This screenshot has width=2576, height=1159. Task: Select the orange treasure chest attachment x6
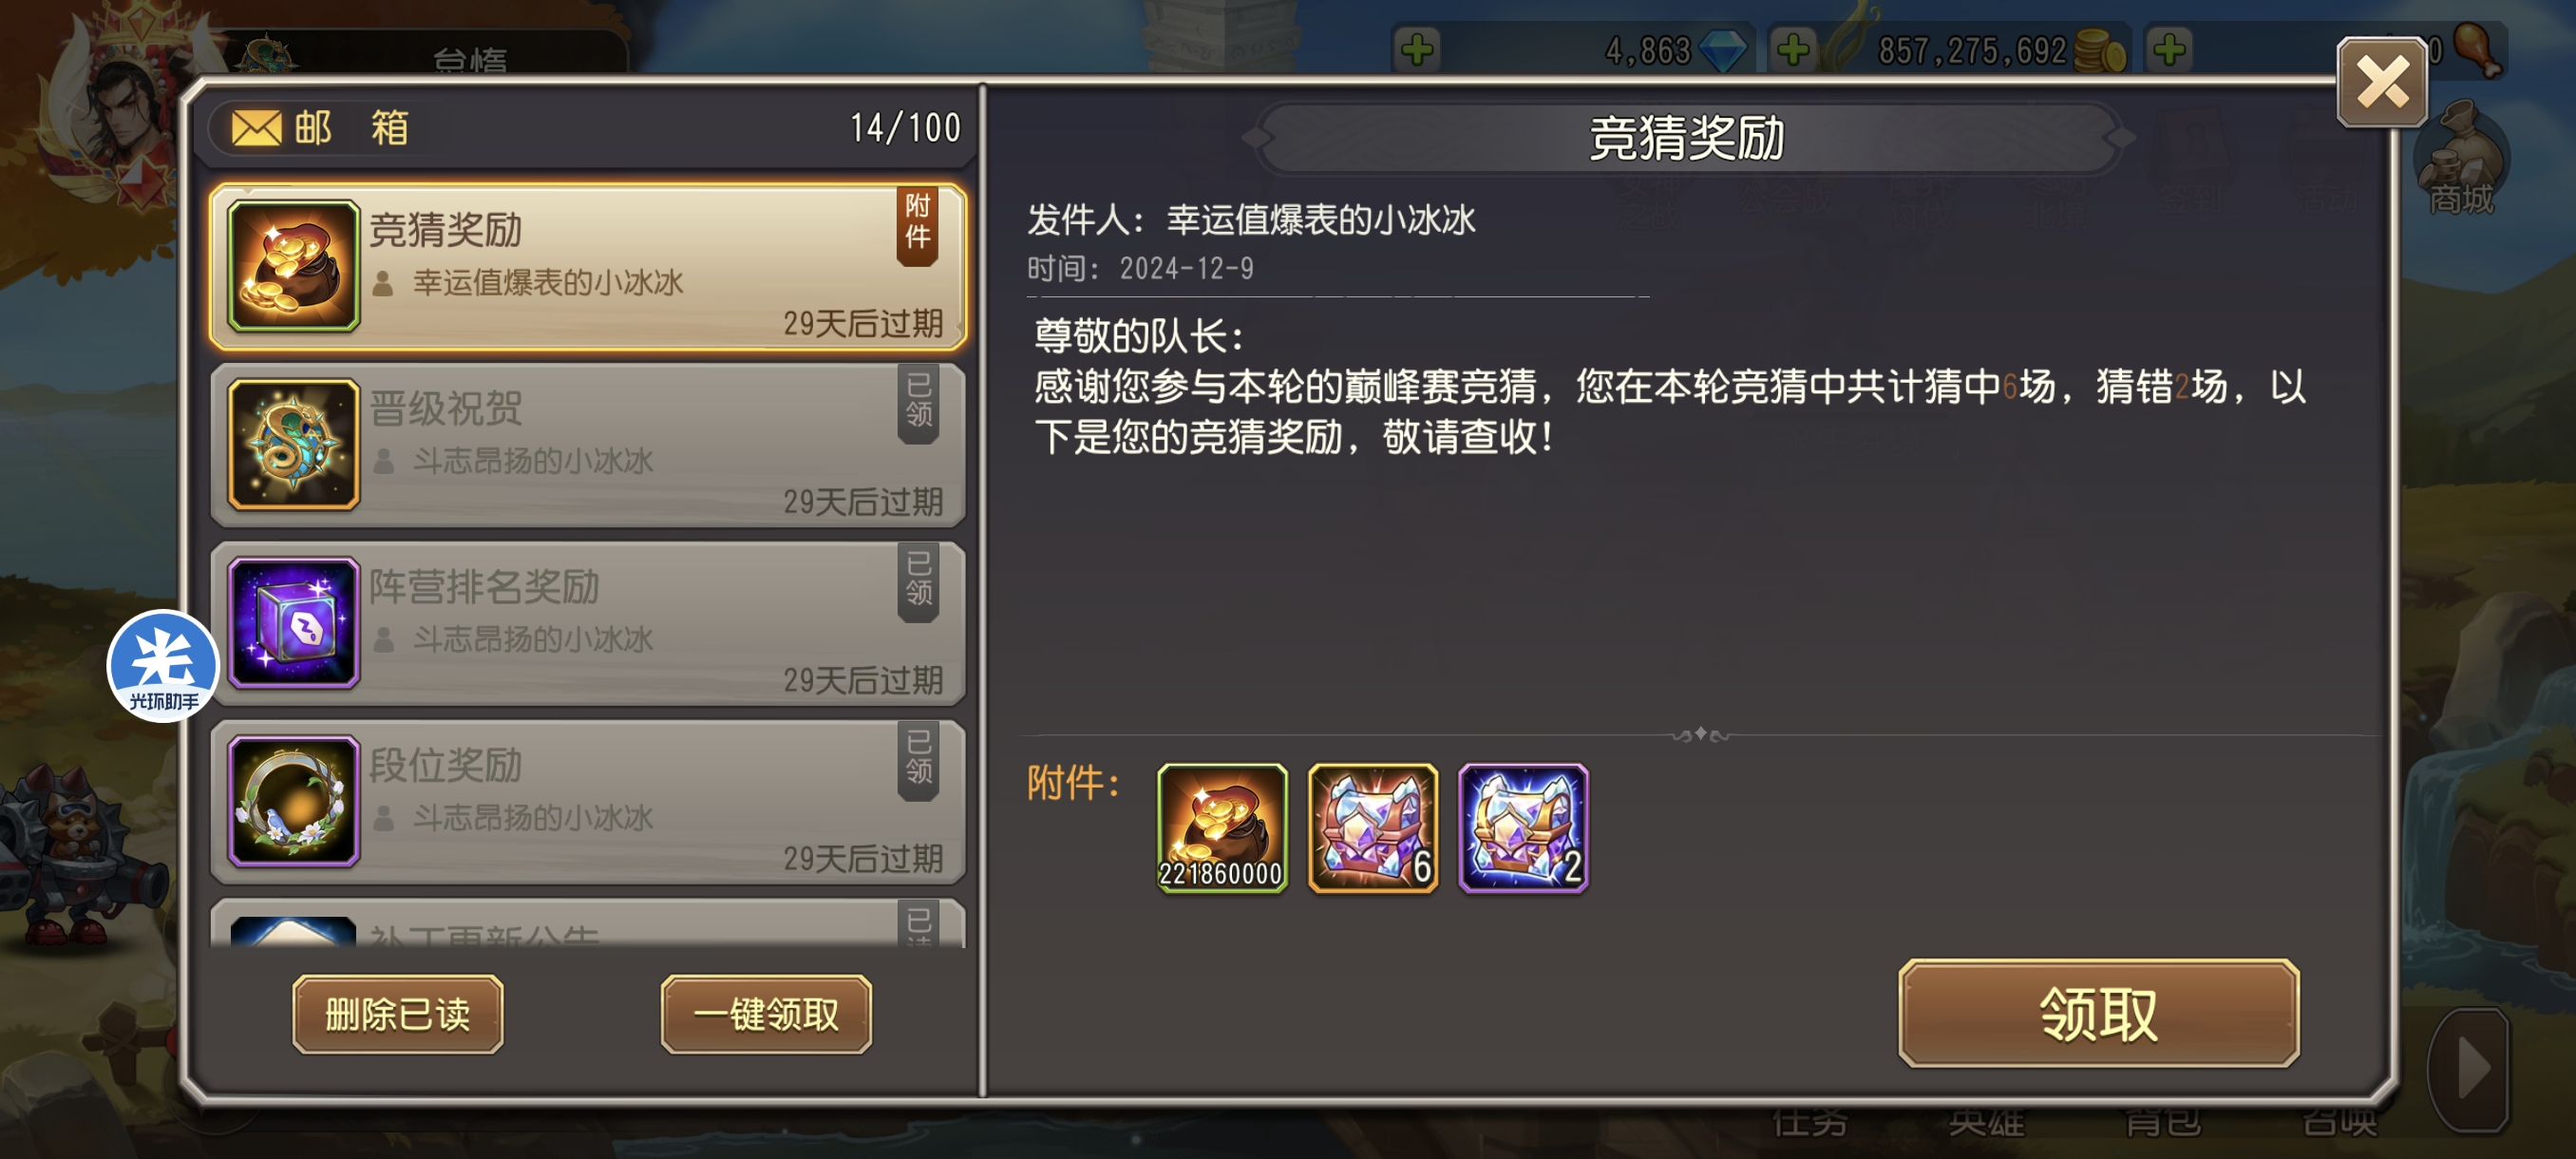coord(1372,827)
